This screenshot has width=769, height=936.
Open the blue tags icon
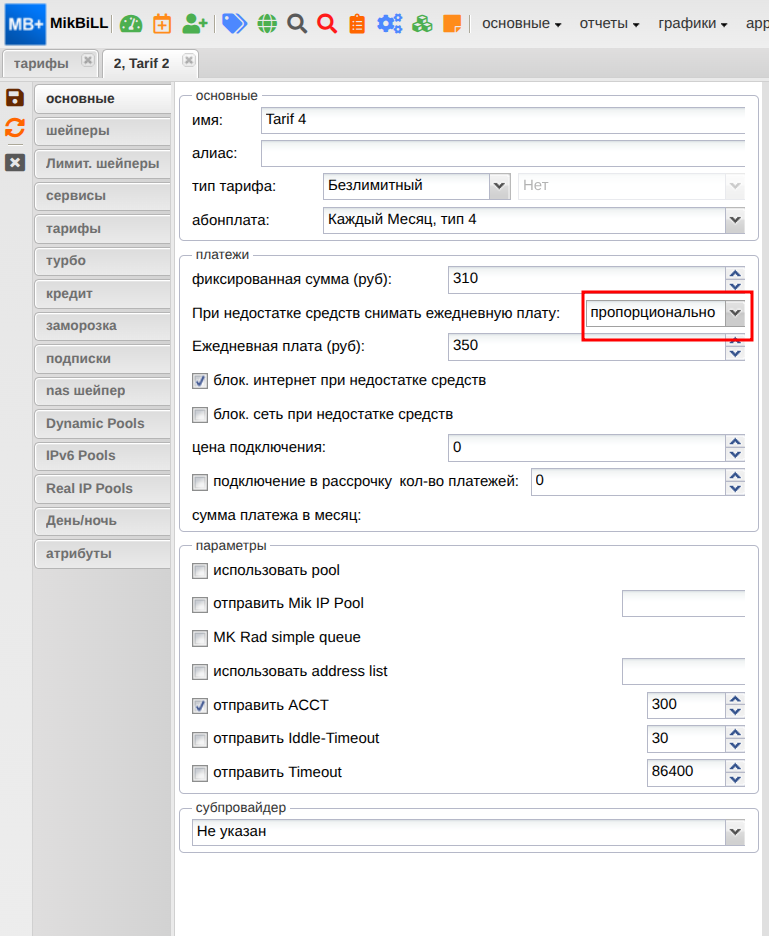(x=234, y=24)
